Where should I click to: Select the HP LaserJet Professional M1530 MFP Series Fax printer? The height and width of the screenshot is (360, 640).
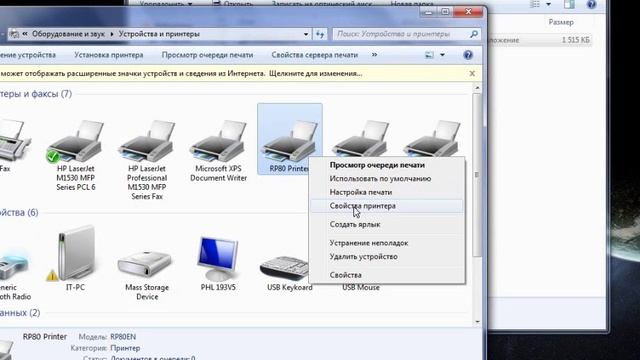[x=147, y=159]
